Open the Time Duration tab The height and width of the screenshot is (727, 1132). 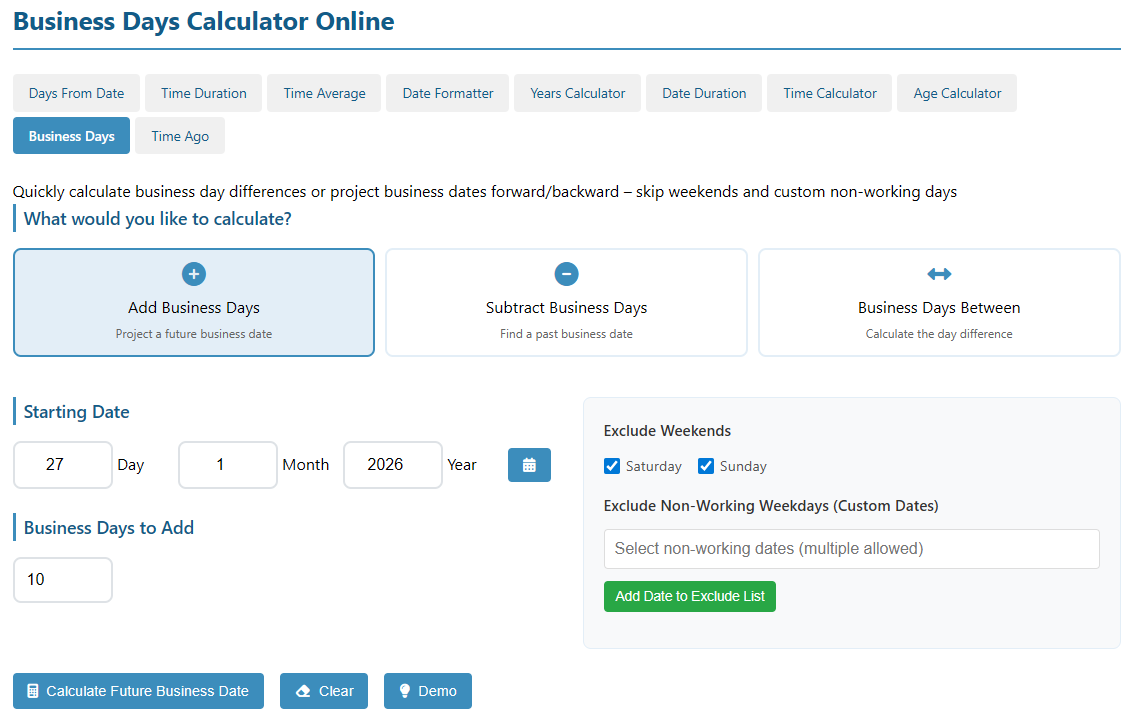pos(204,93)
